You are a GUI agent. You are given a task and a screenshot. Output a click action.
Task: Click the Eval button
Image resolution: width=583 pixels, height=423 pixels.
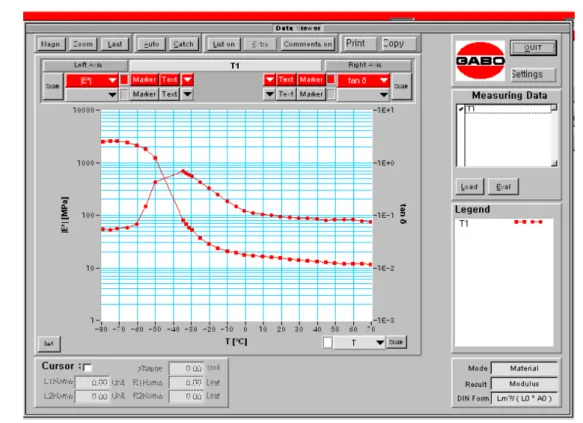503,187
